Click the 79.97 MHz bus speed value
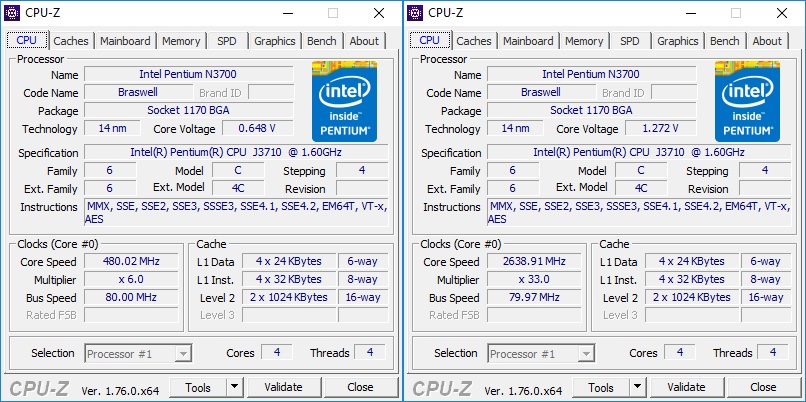Screen dimensions: 806x402 click(x=535, y=297)
